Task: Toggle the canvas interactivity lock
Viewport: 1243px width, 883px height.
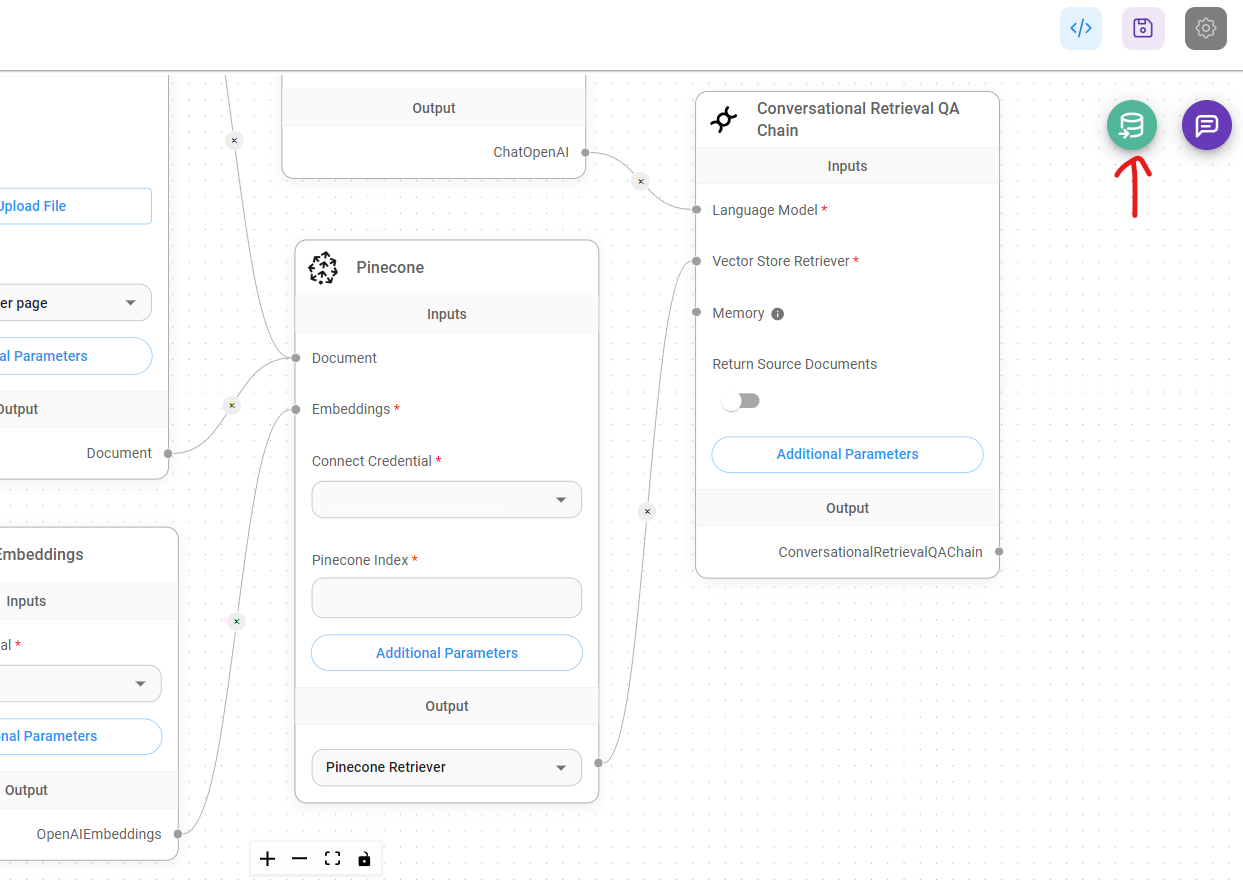Action: [x=364, y=859]
